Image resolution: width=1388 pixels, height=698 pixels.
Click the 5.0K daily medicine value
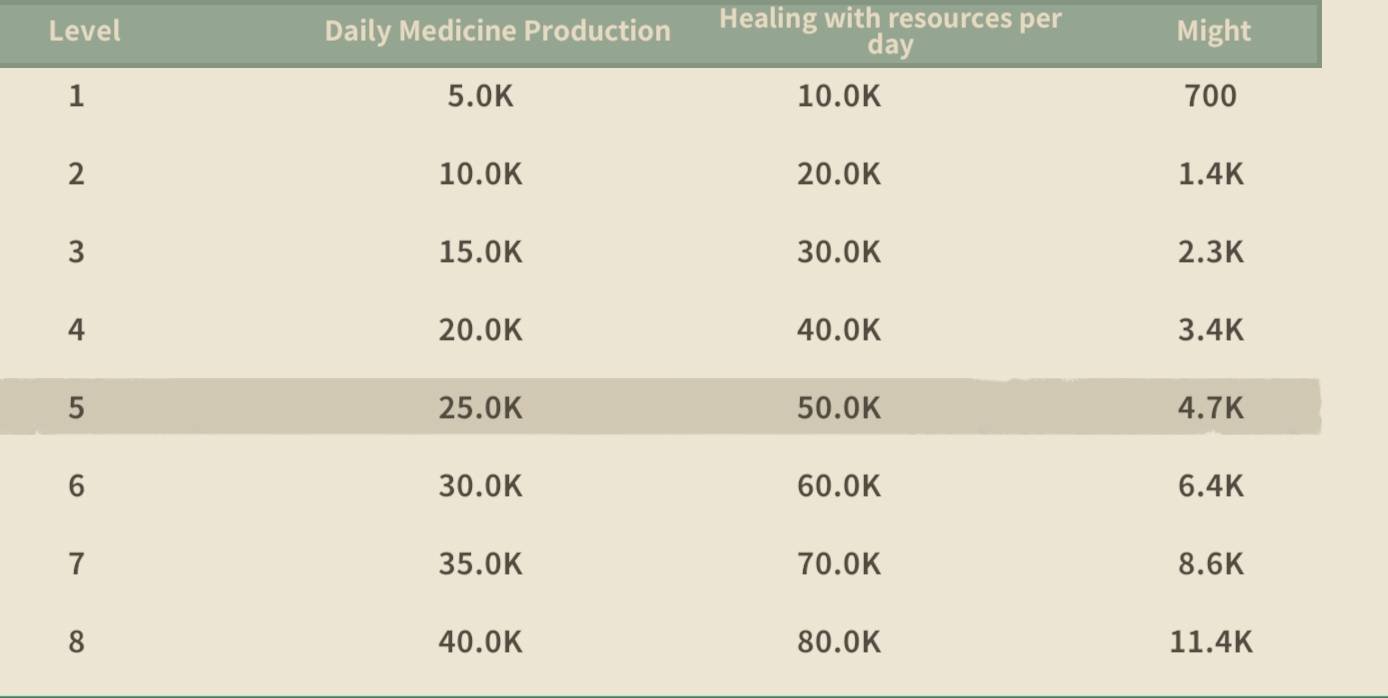coord(480,96)
